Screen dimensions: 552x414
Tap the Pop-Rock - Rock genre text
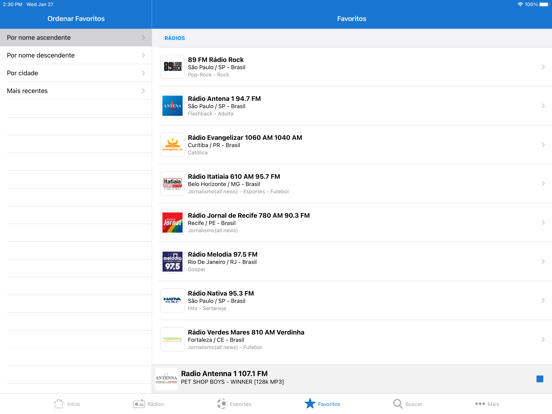[x=208, y=75]
